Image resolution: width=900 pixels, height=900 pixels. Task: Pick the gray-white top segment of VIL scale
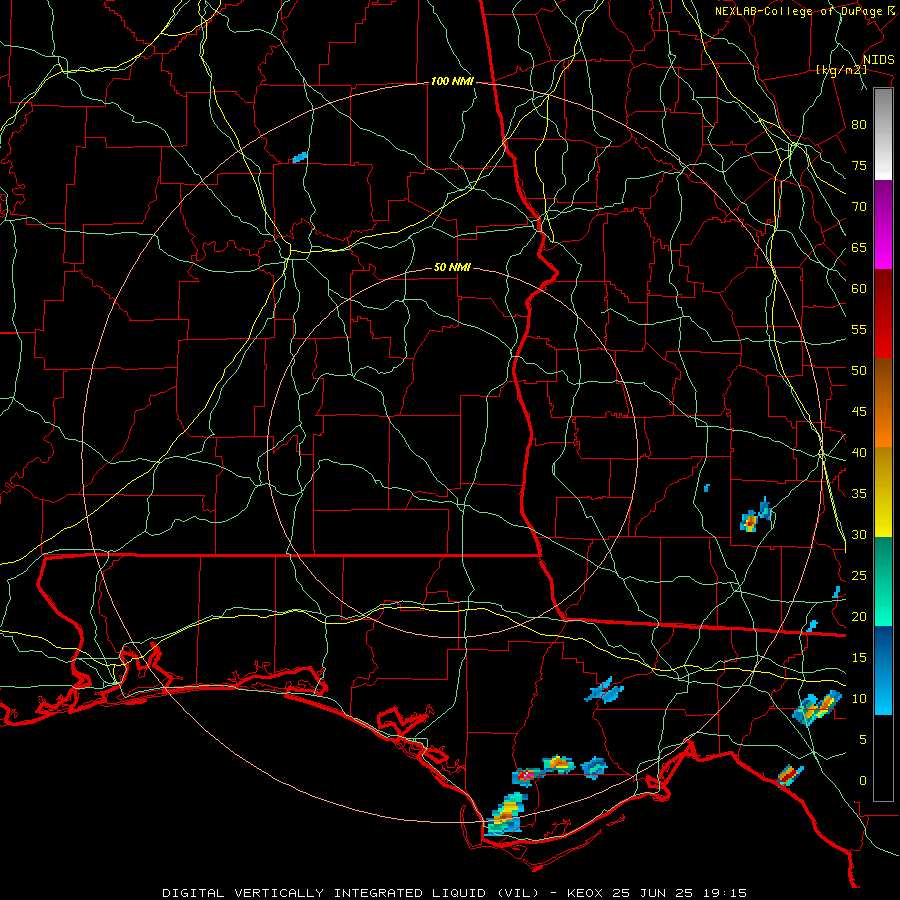(x=883, y=134)
